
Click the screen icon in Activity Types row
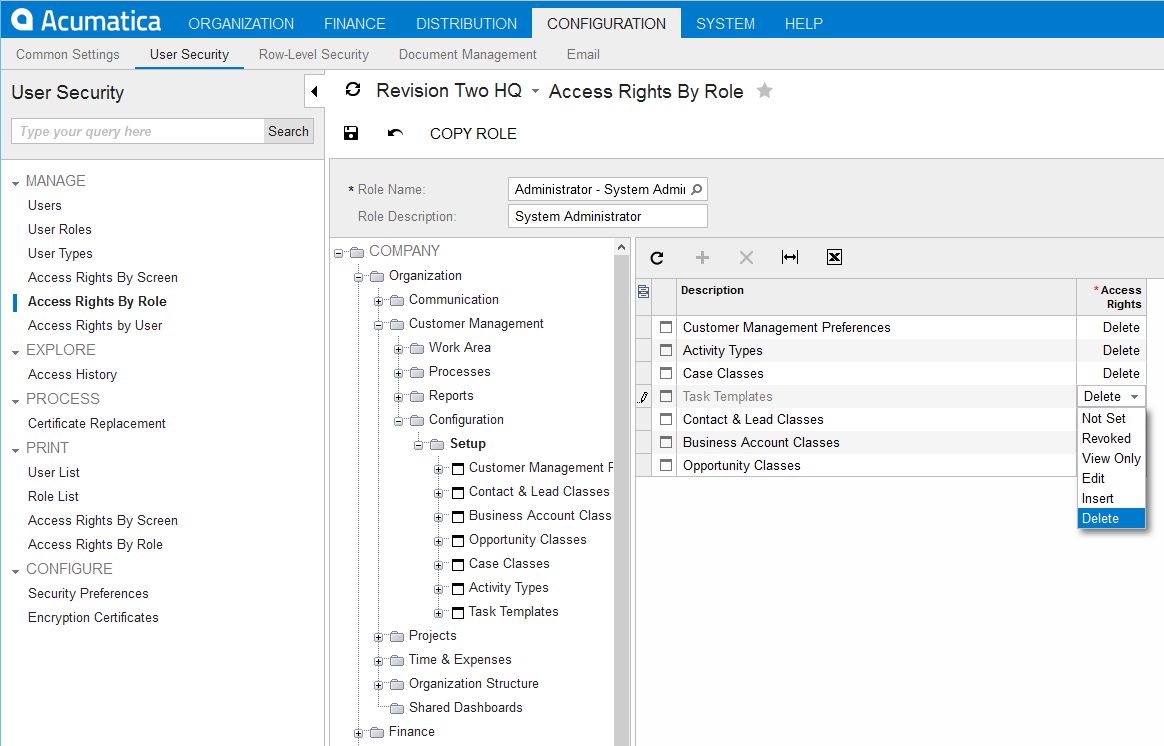tap(666, 350)
